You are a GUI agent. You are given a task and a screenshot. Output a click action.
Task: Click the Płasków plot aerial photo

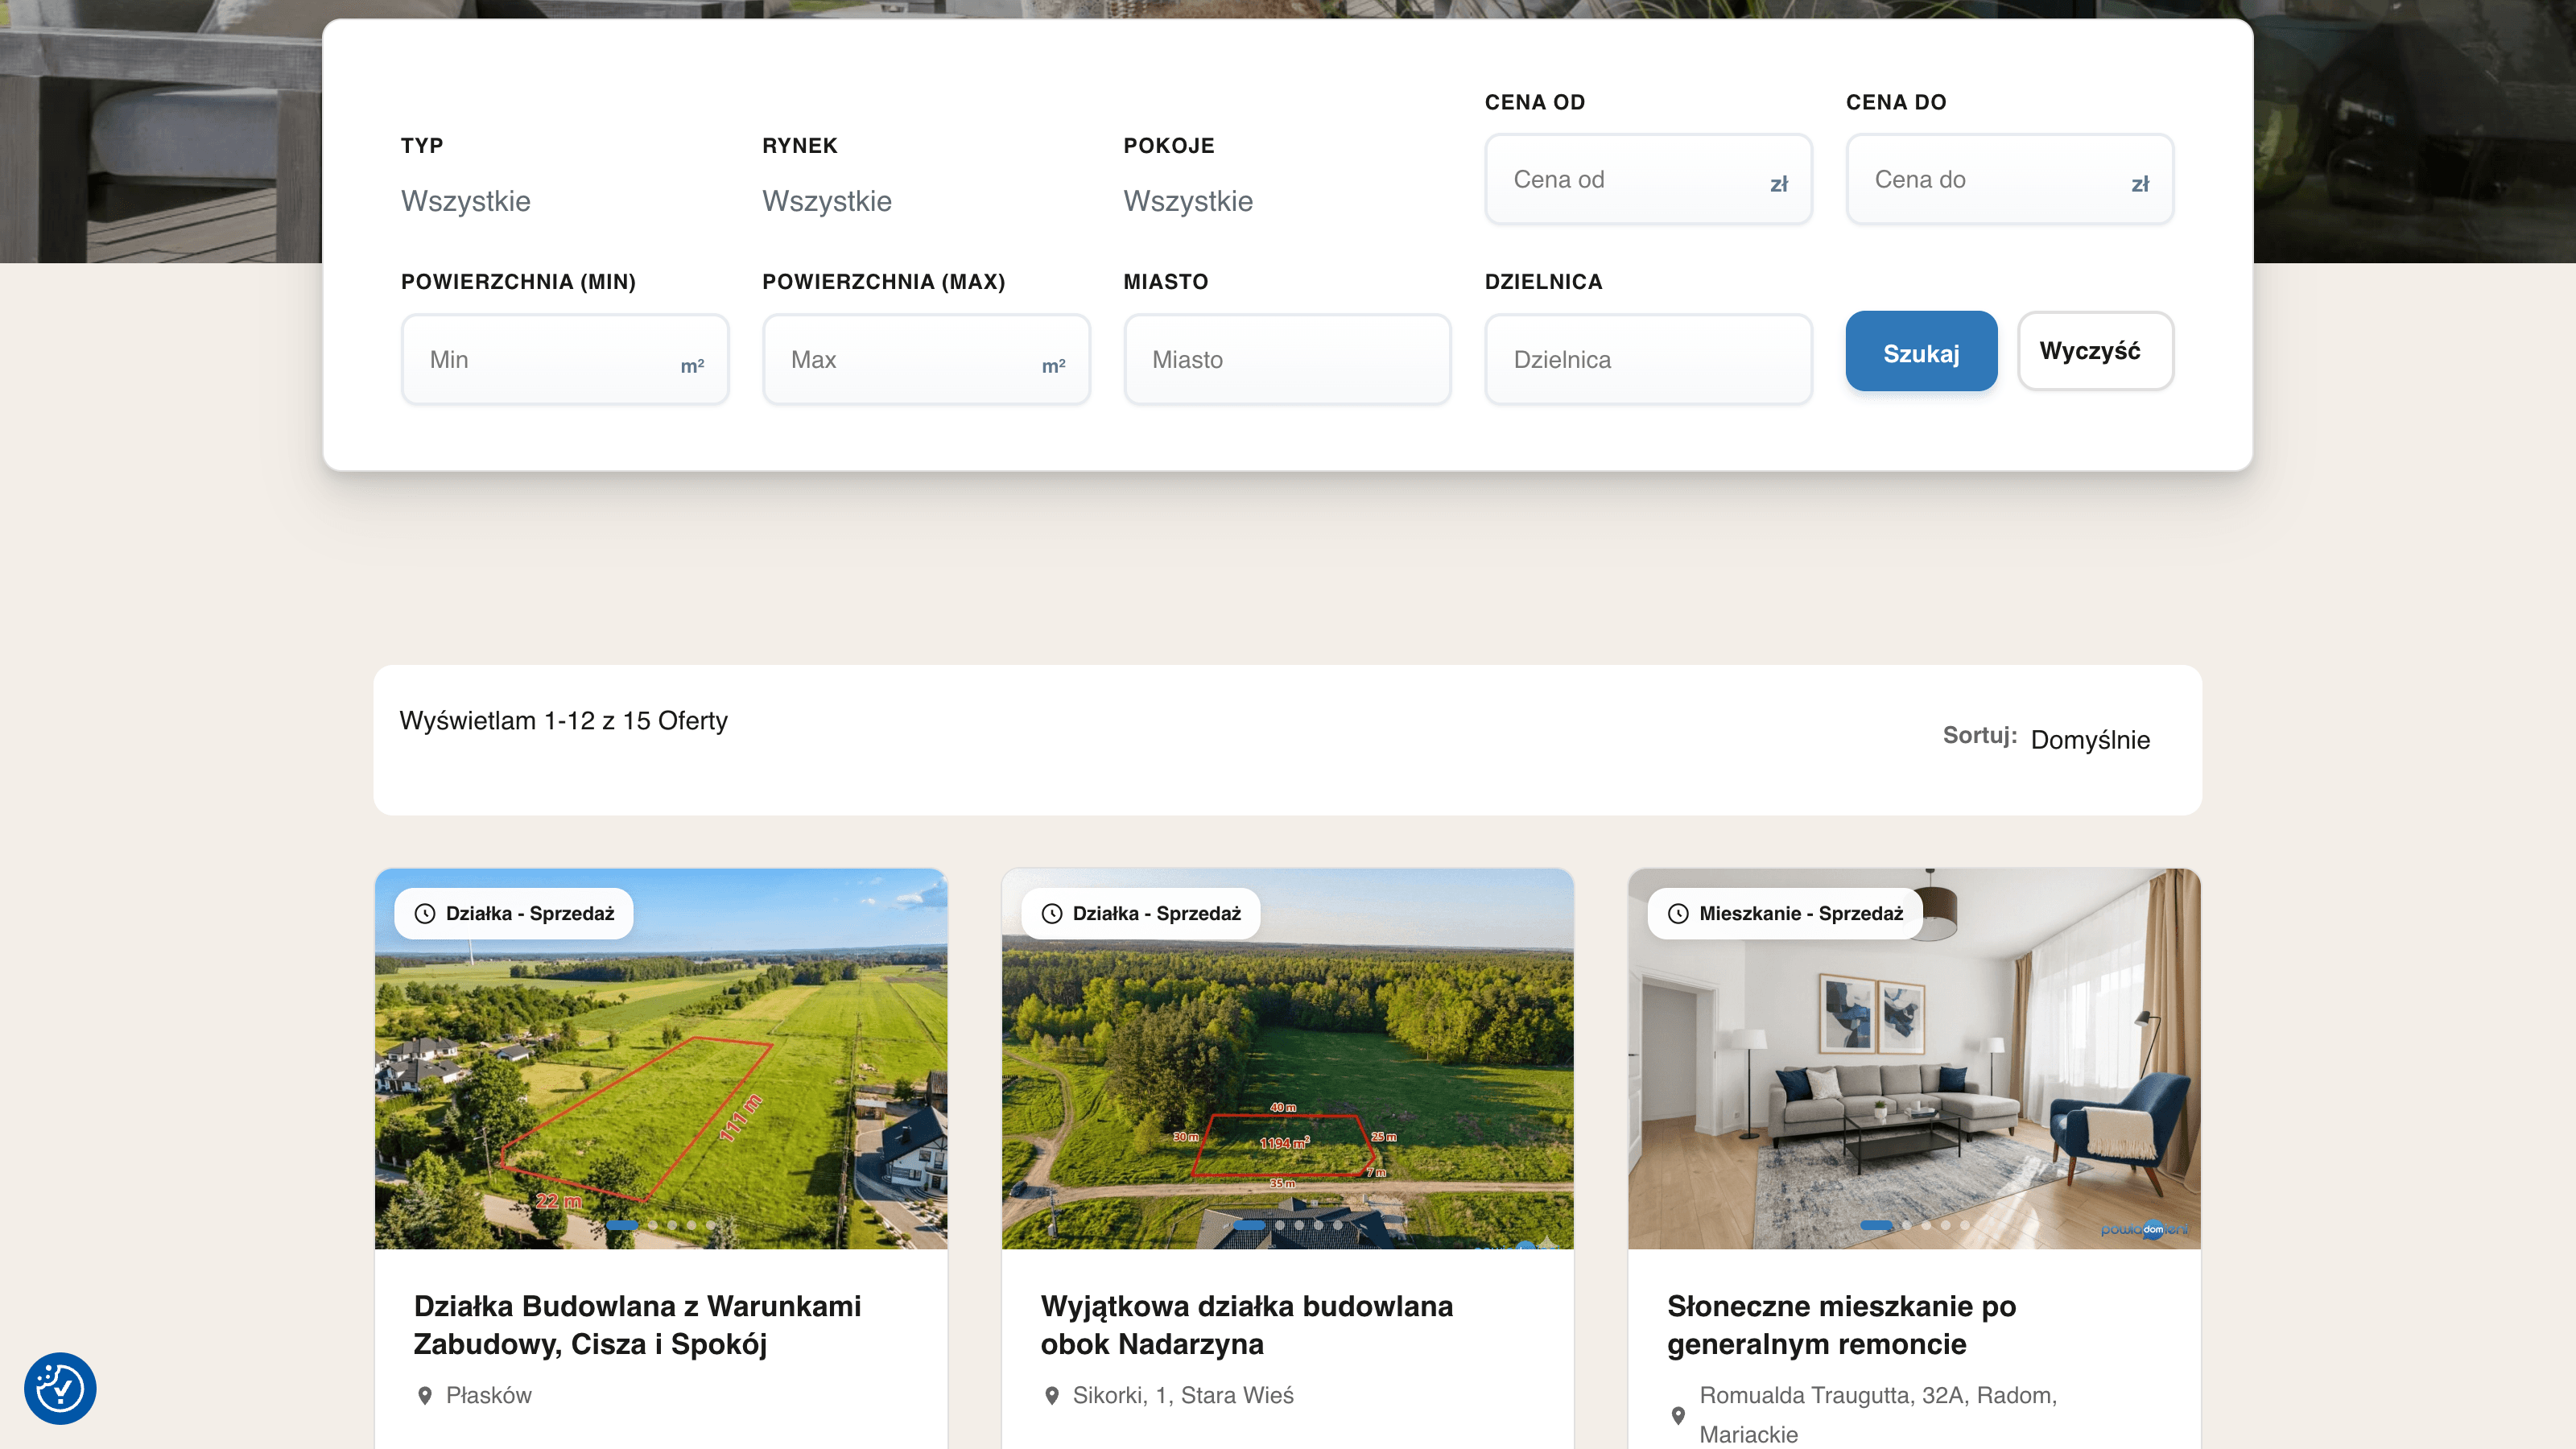661,1058
